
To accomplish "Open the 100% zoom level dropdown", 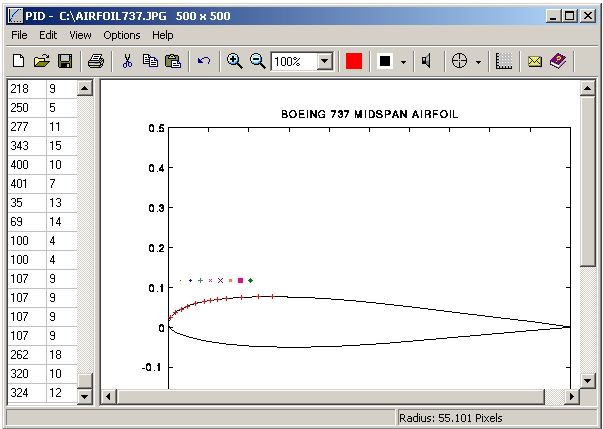I will coord(325,61).
